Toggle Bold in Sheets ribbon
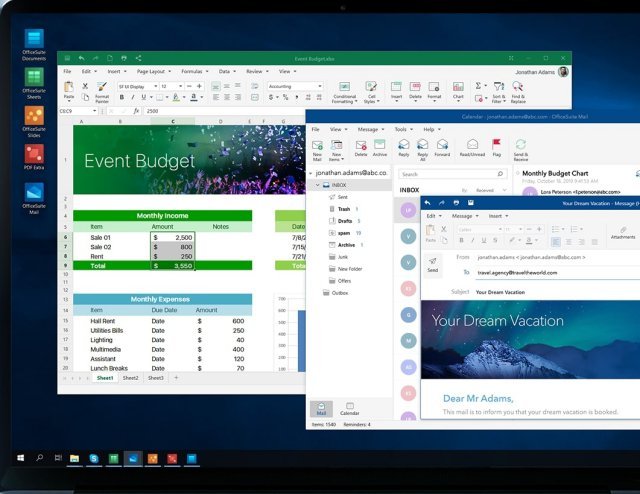Image resolution: width=640 pixels, height=494 pixels. point(122,97)
